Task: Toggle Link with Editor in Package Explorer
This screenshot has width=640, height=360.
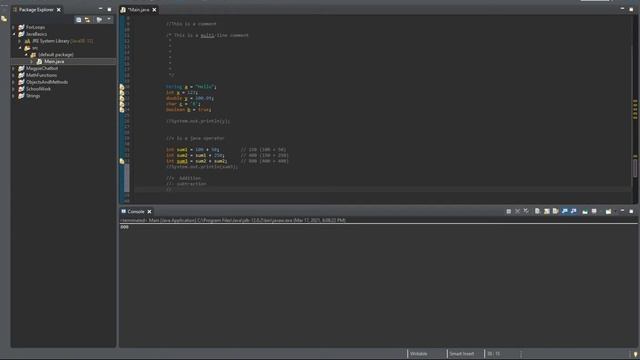Action: 87,20
